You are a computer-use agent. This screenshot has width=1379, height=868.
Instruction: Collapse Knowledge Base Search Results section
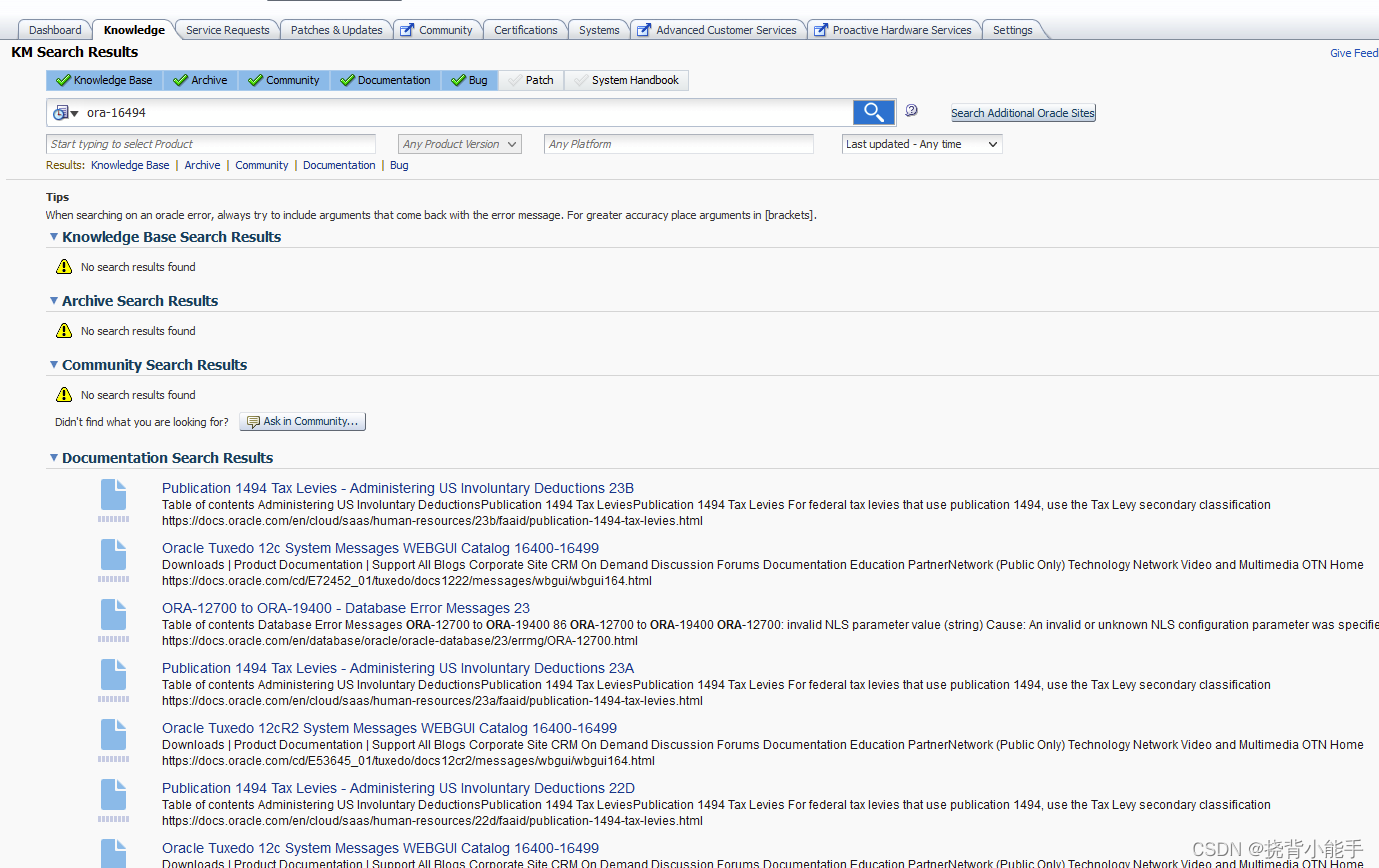point(53,237)
